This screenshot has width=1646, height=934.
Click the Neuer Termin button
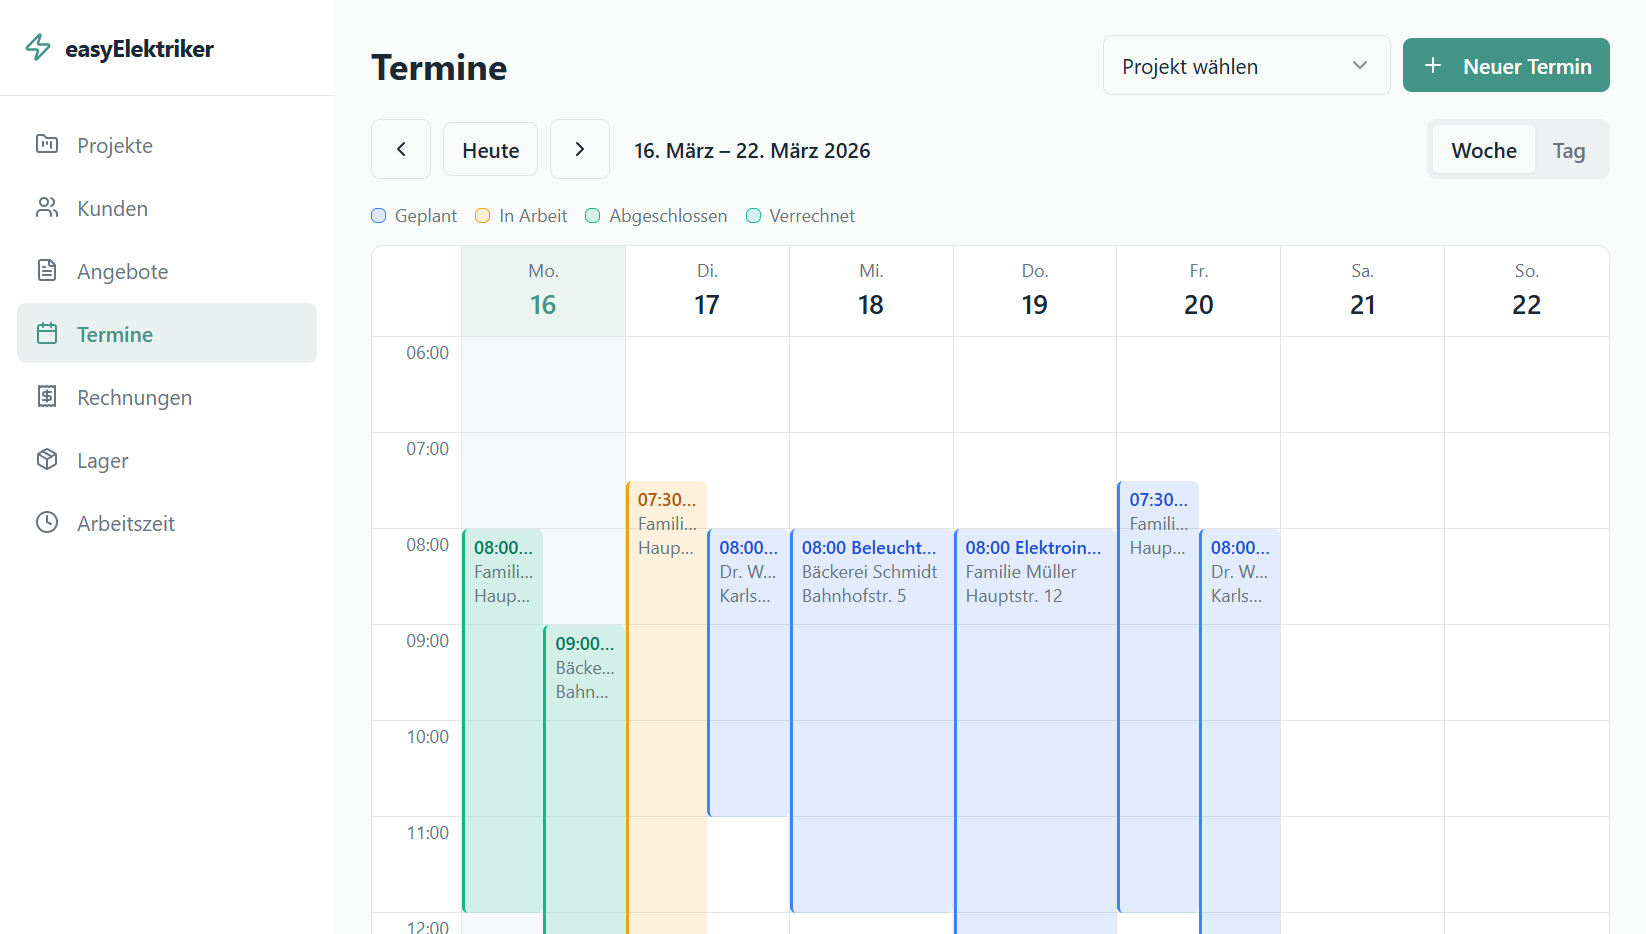pyautogui.click(x=1505, y=66)
